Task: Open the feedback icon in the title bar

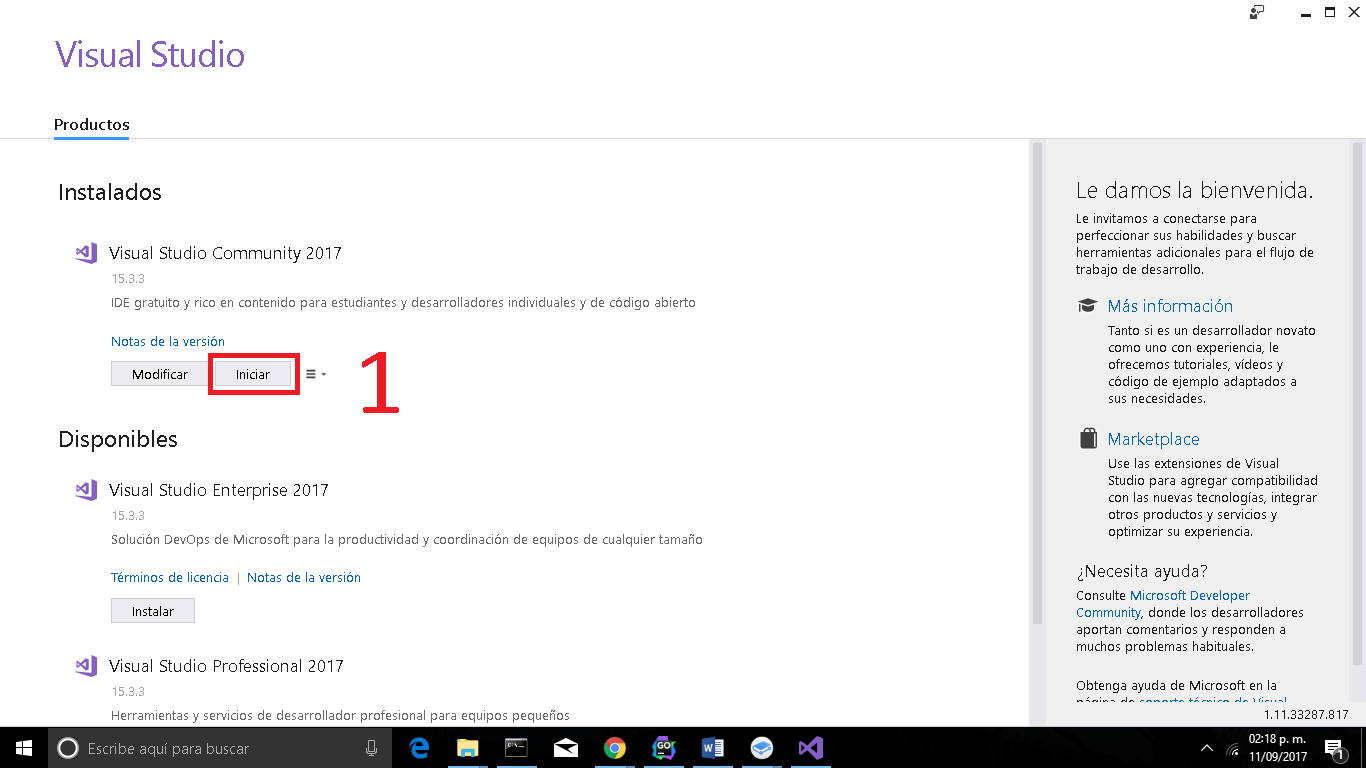Action: 1257,12
